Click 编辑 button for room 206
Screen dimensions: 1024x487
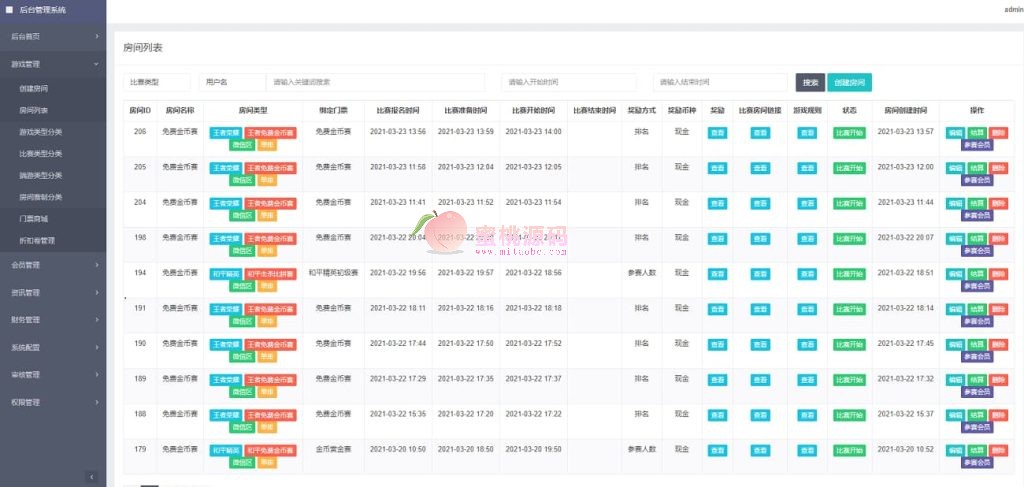[x=955, y=132]
